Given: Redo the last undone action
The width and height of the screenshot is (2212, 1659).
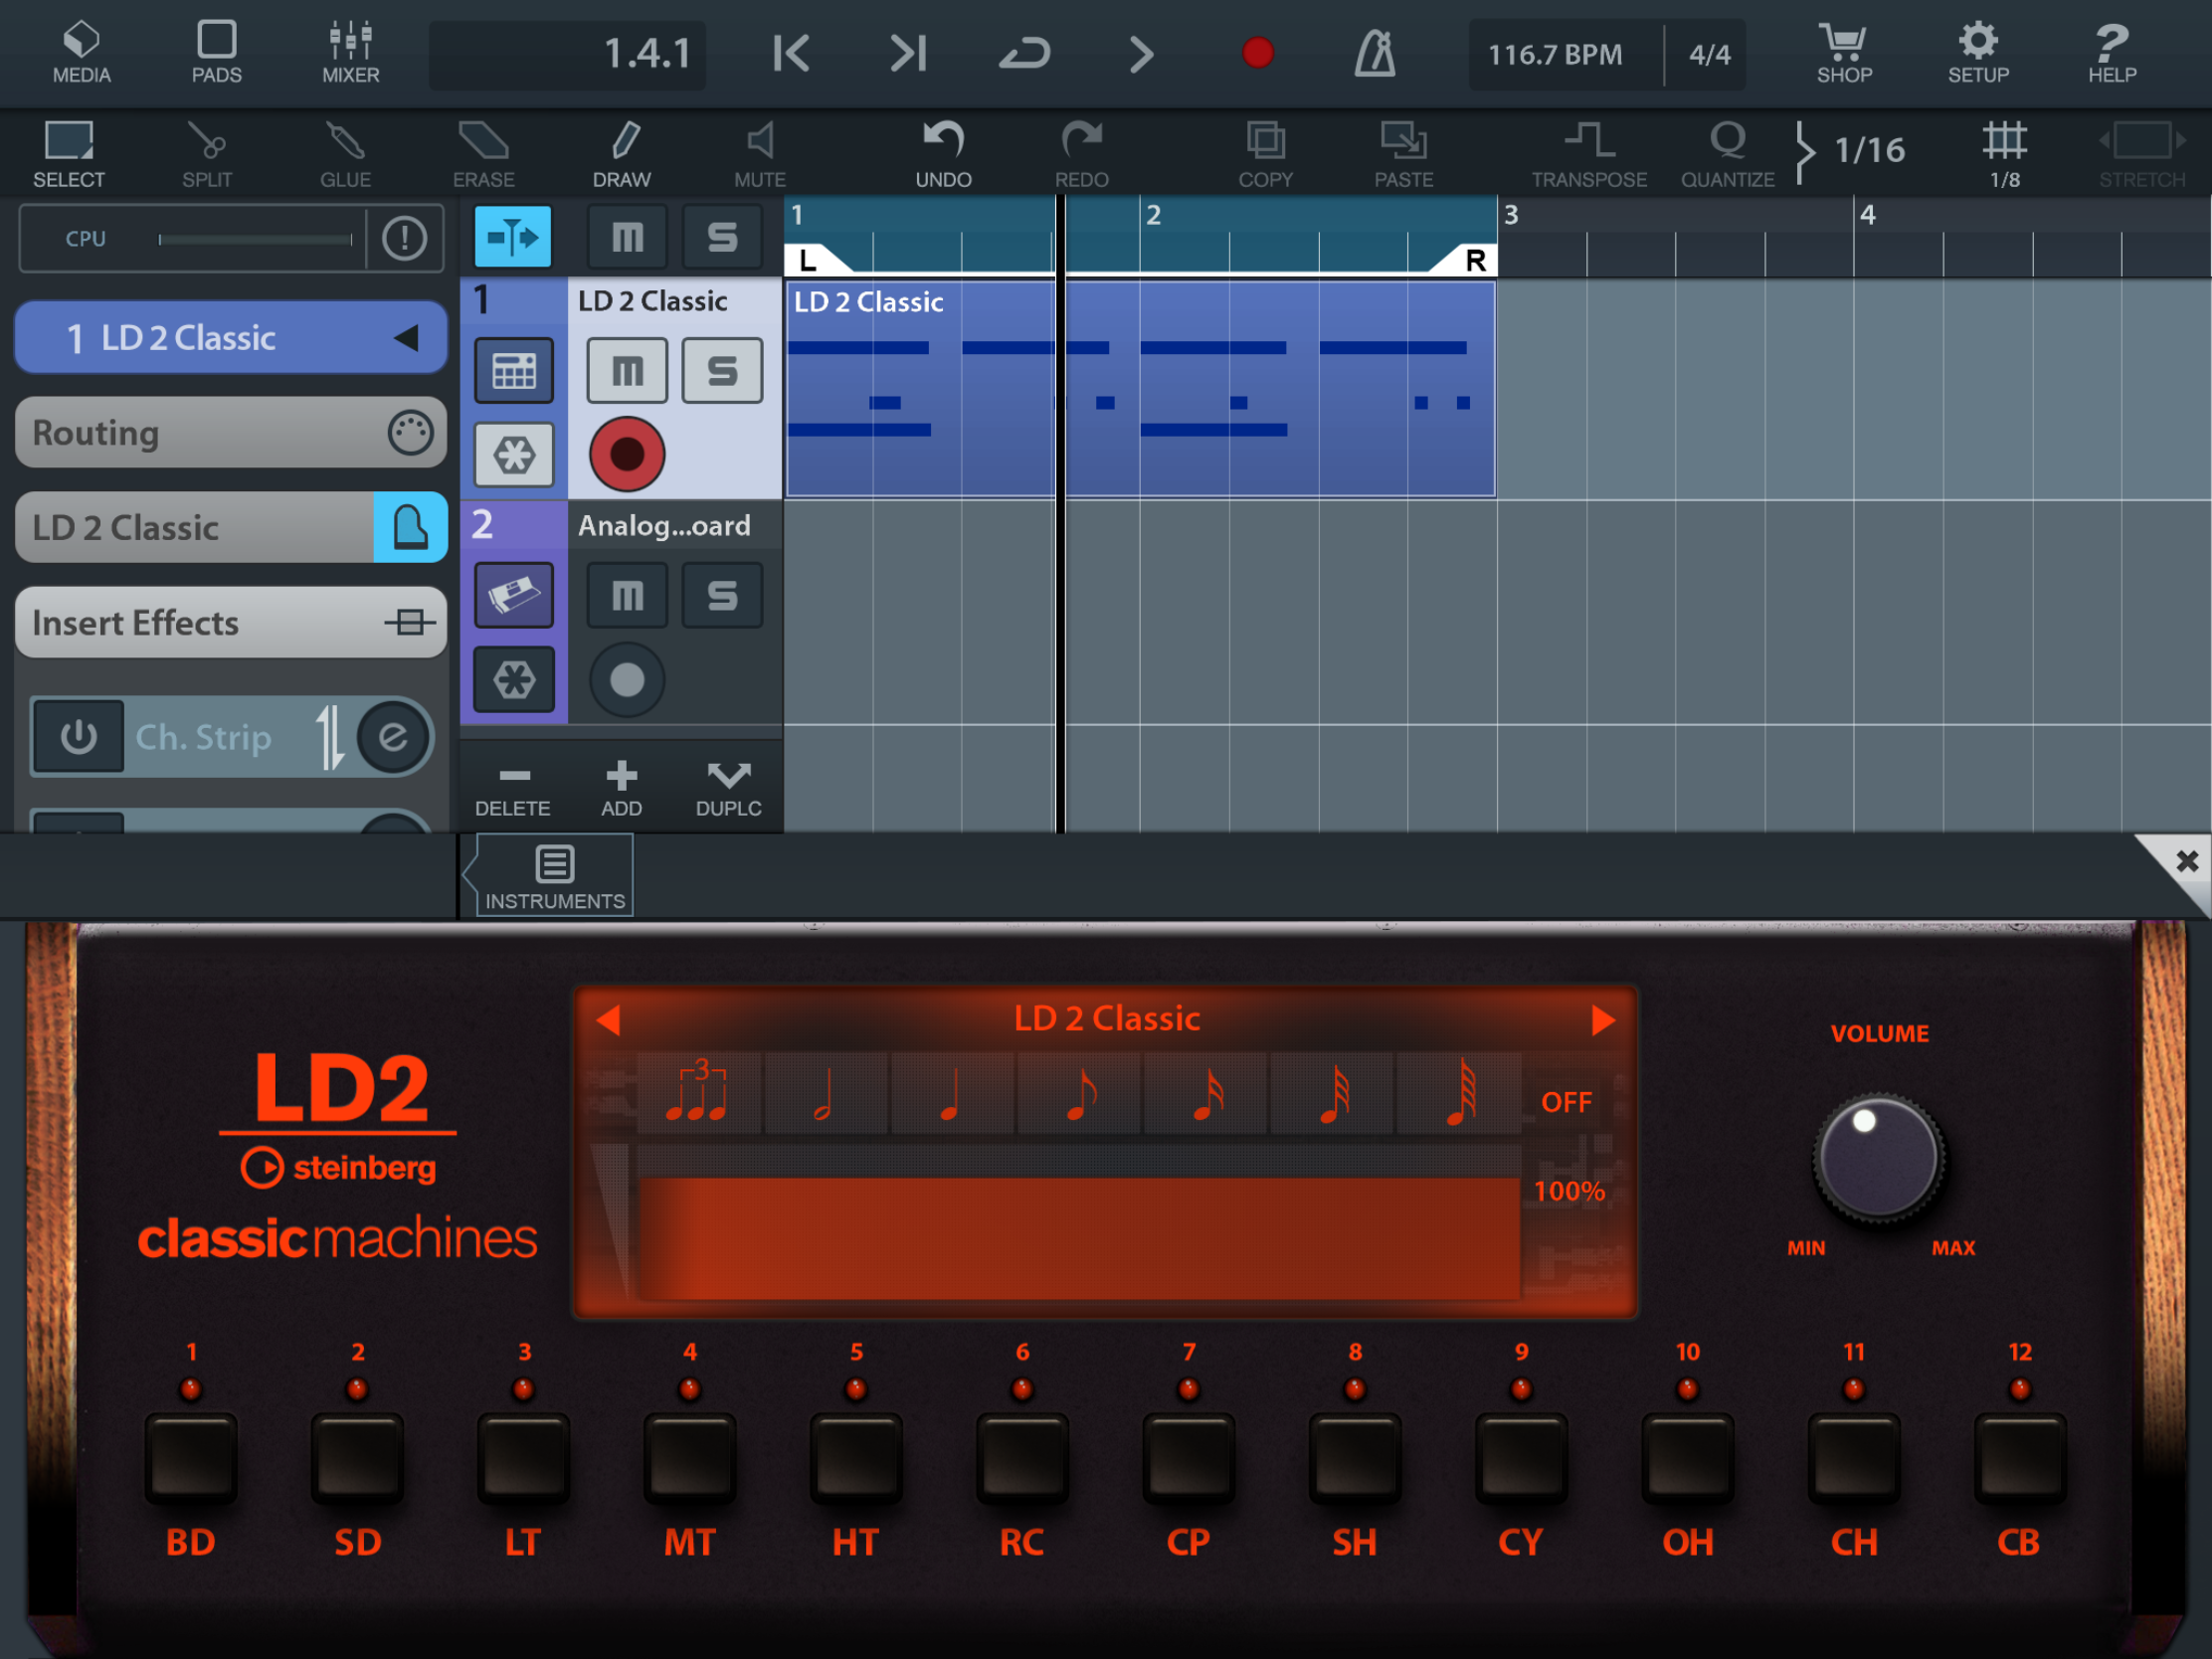Looking at the screenshot, I should click(x=1081, y=154).
